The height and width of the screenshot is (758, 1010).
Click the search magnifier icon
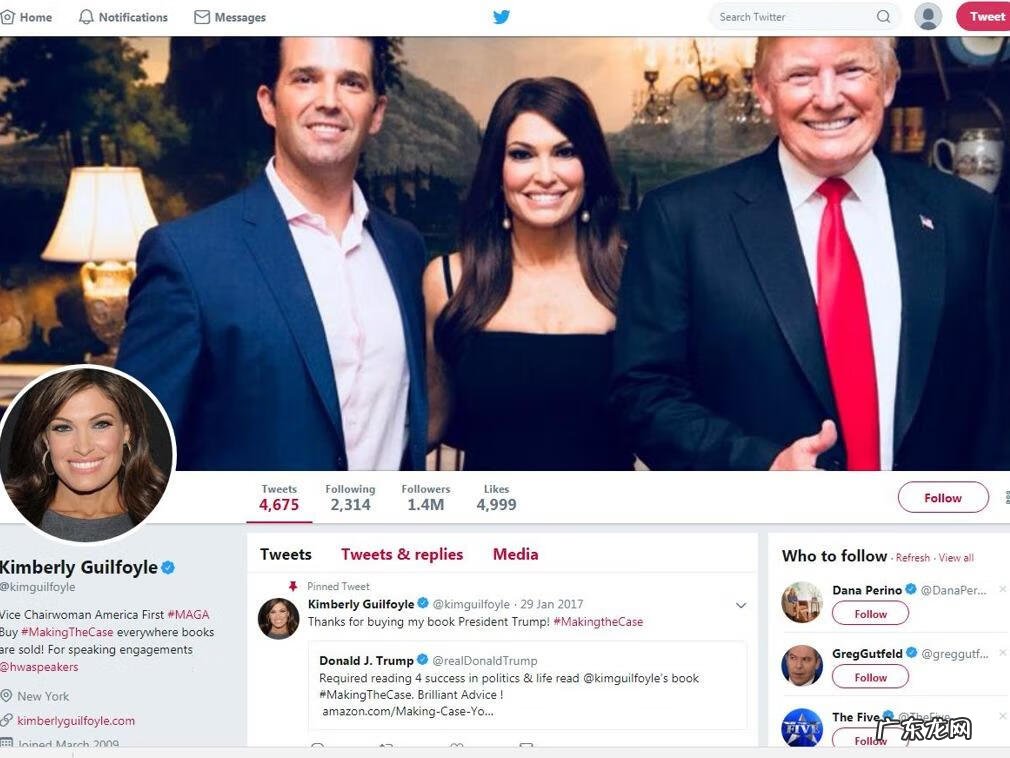883,16
